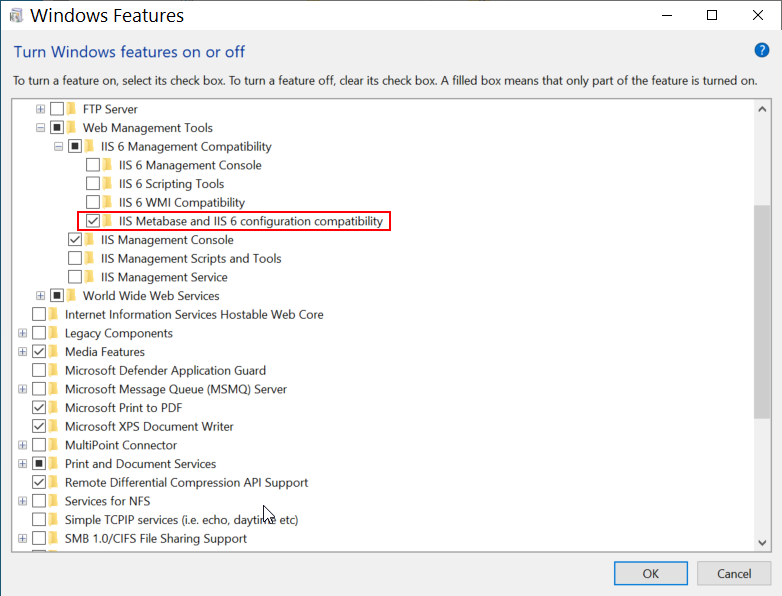Check Microsoft Defender Application Guard checkbox

[x=39, y=371]
